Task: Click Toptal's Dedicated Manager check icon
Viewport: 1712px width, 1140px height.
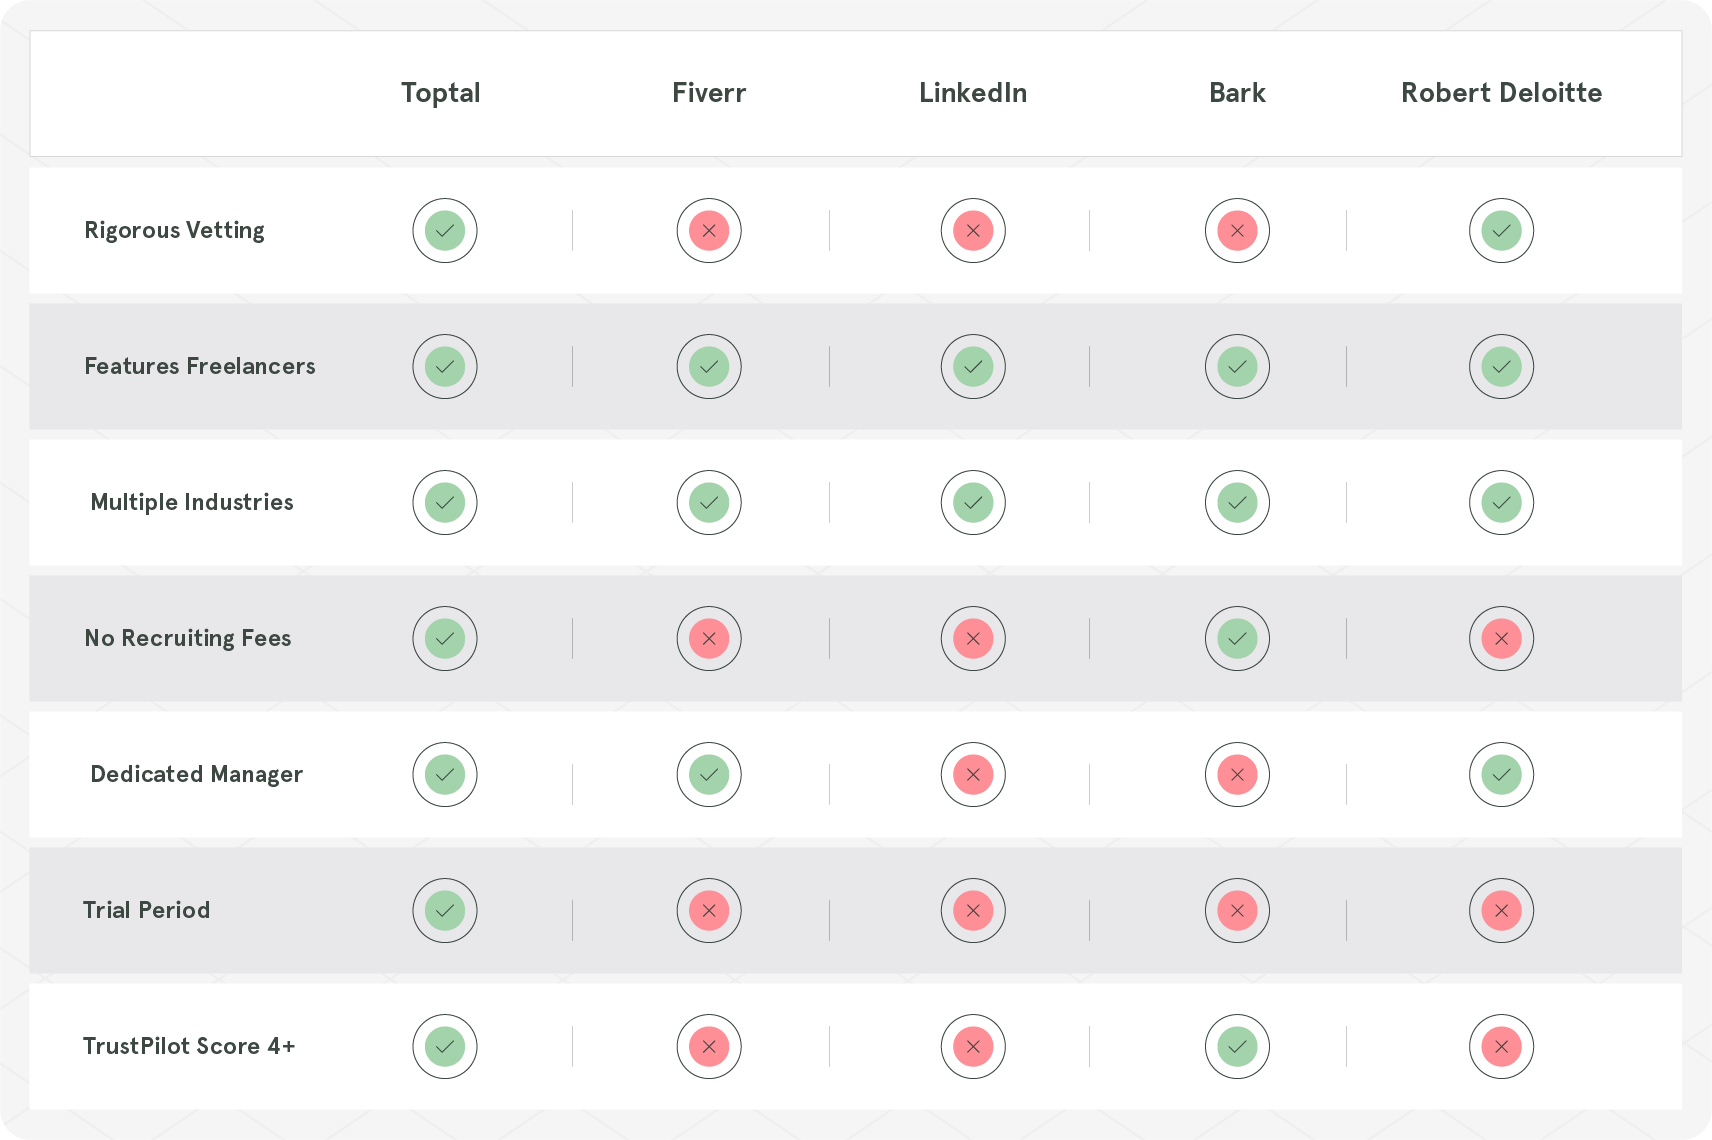Action: pos(445,775)
